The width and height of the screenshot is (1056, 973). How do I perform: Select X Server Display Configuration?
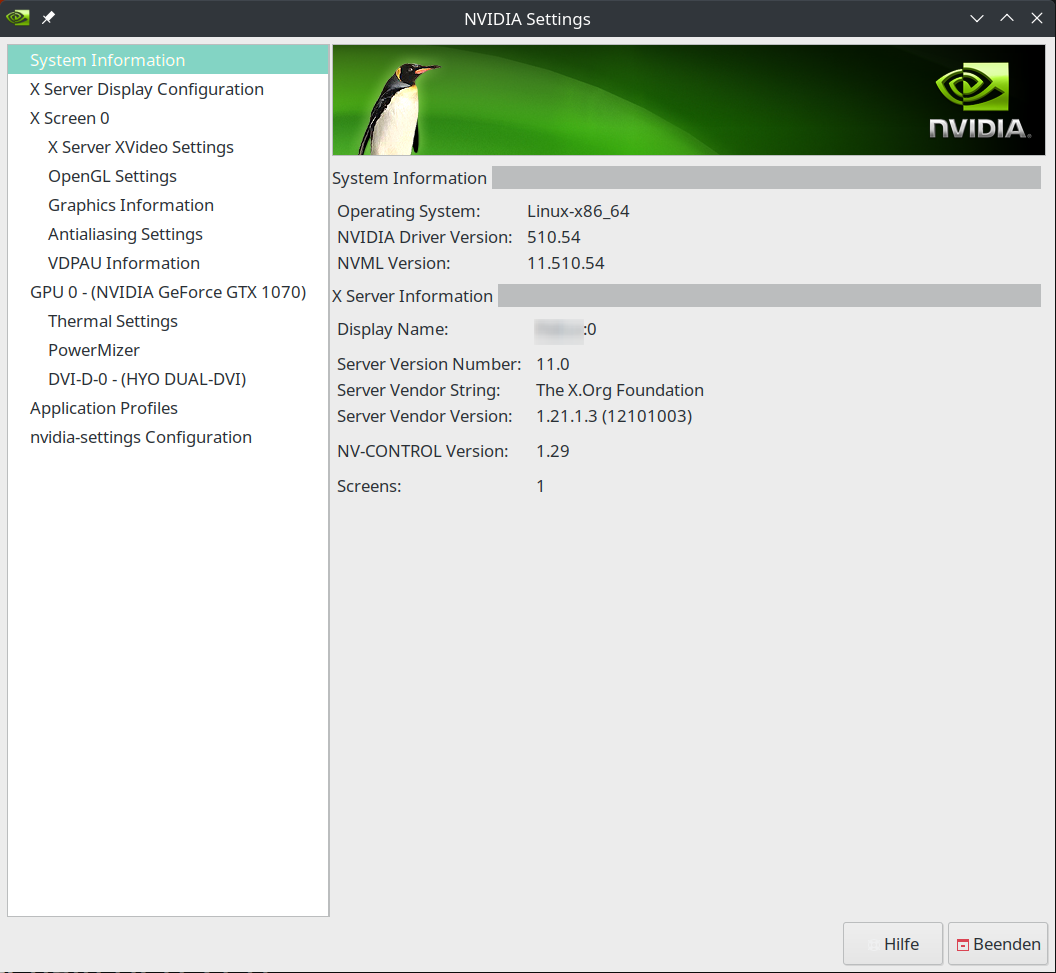[x=146, y=88]
